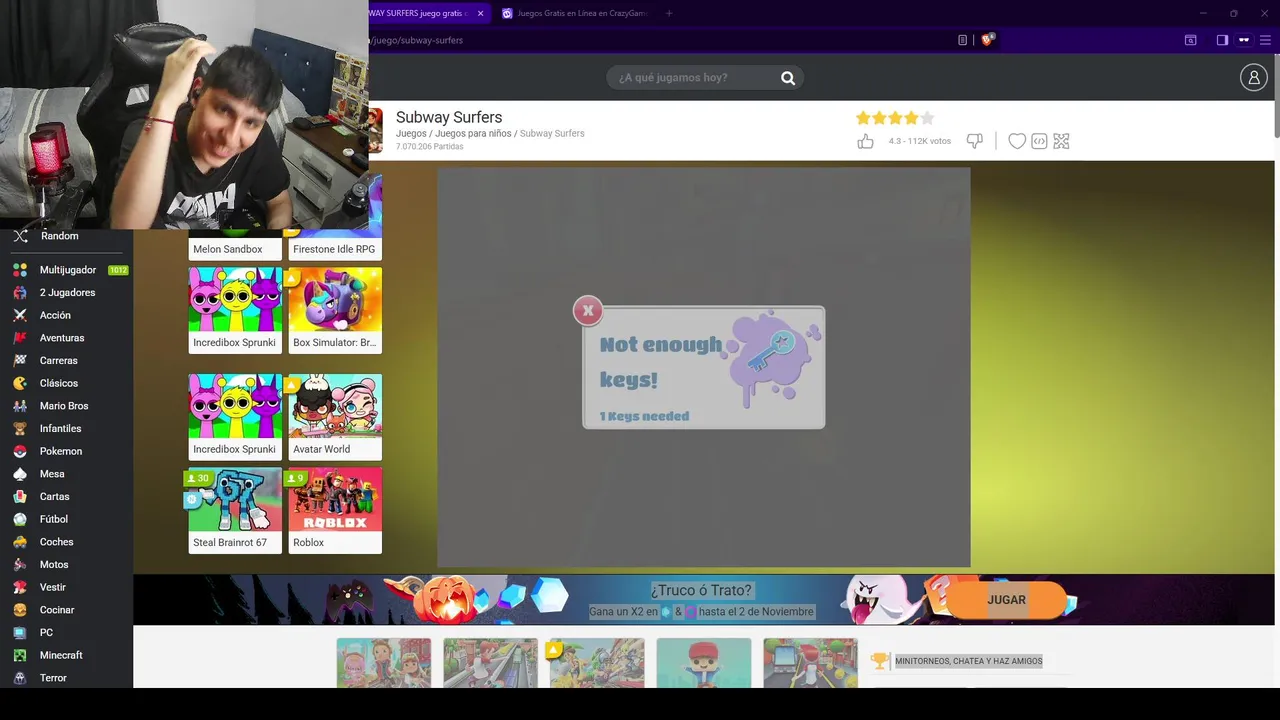
Task: Give Subway Surfers a thumbs up
Action: click(x=865, y=141)
